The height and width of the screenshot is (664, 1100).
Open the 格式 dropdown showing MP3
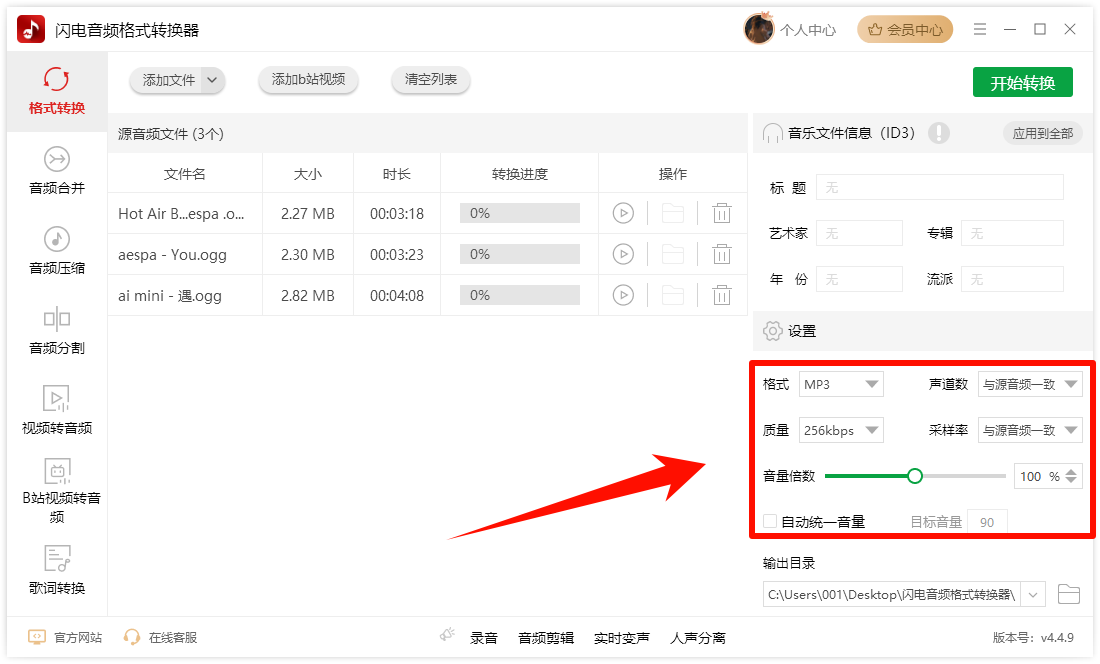click(x=841, y=383)
